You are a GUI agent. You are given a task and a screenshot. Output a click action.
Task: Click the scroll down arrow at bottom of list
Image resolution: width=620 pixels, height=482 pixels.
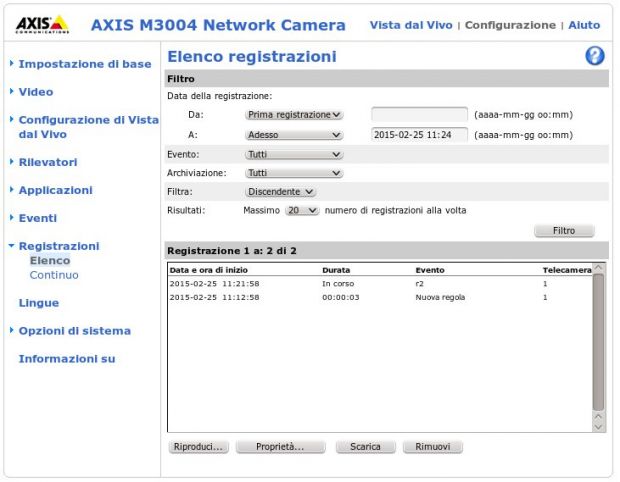click(x=598, y=427)
